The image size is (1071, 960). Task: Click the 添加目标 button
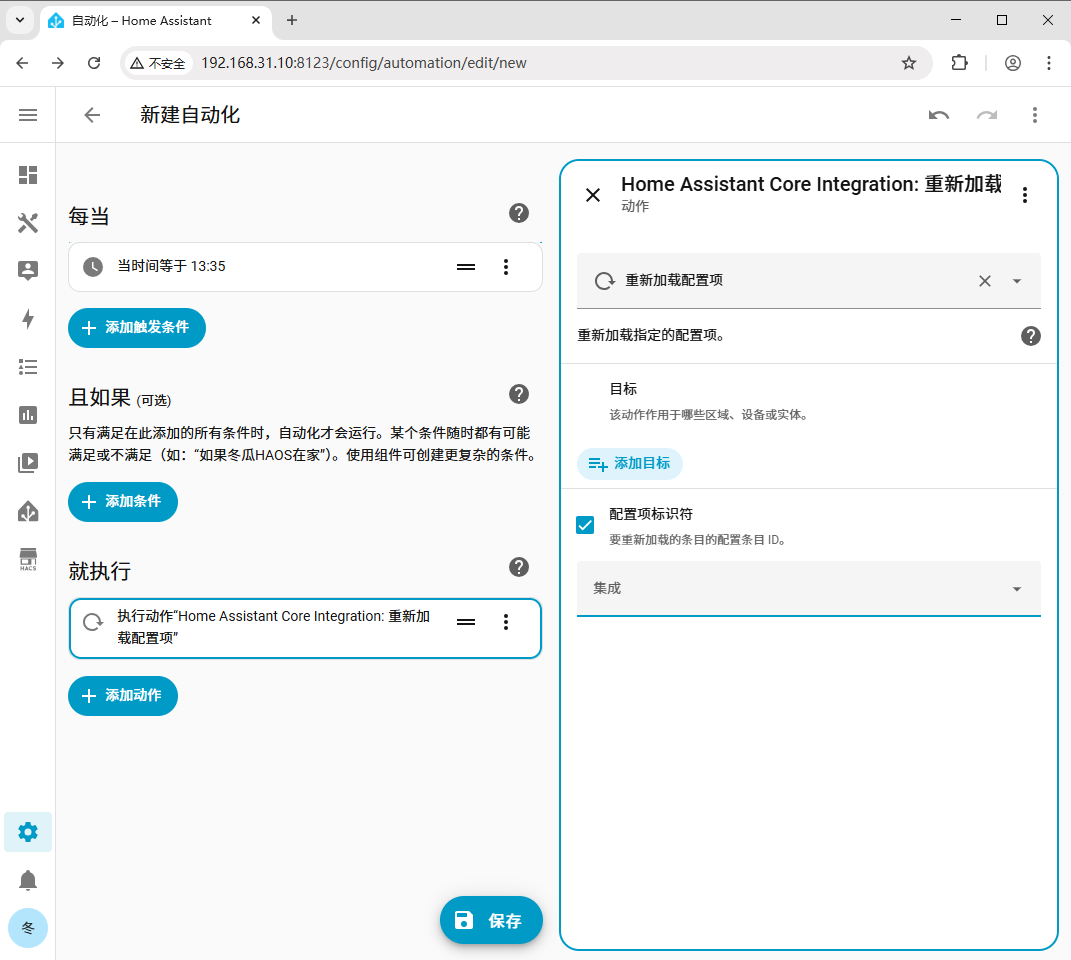click(630, 464)
